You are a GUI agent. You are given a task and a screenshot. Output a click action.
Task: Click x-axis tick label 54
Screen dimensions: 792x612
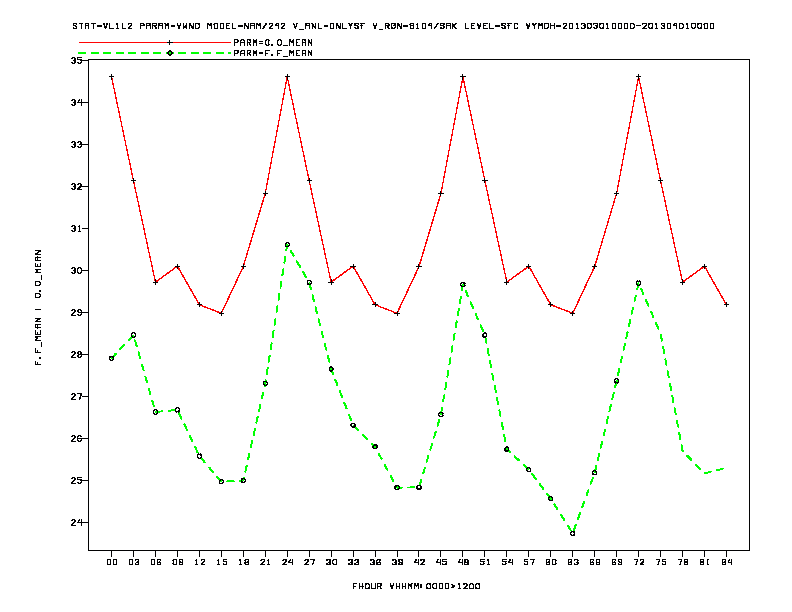[507, 562]
